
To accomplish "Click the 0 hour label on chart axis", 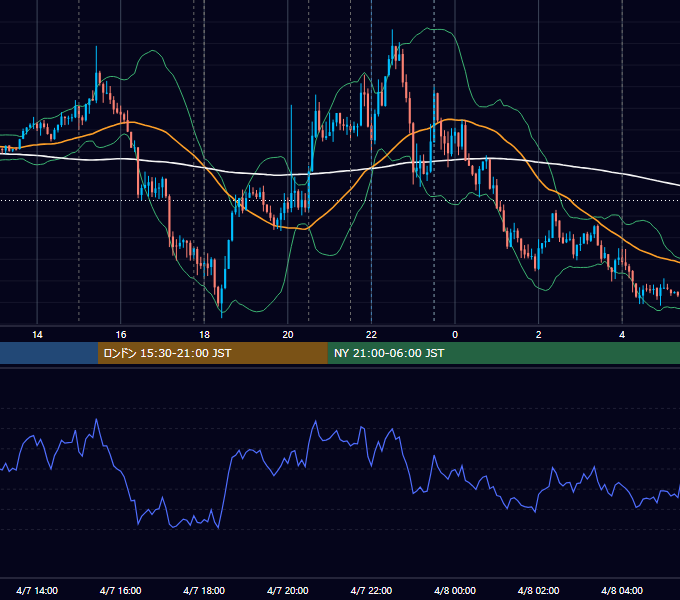I will (455, 335).
